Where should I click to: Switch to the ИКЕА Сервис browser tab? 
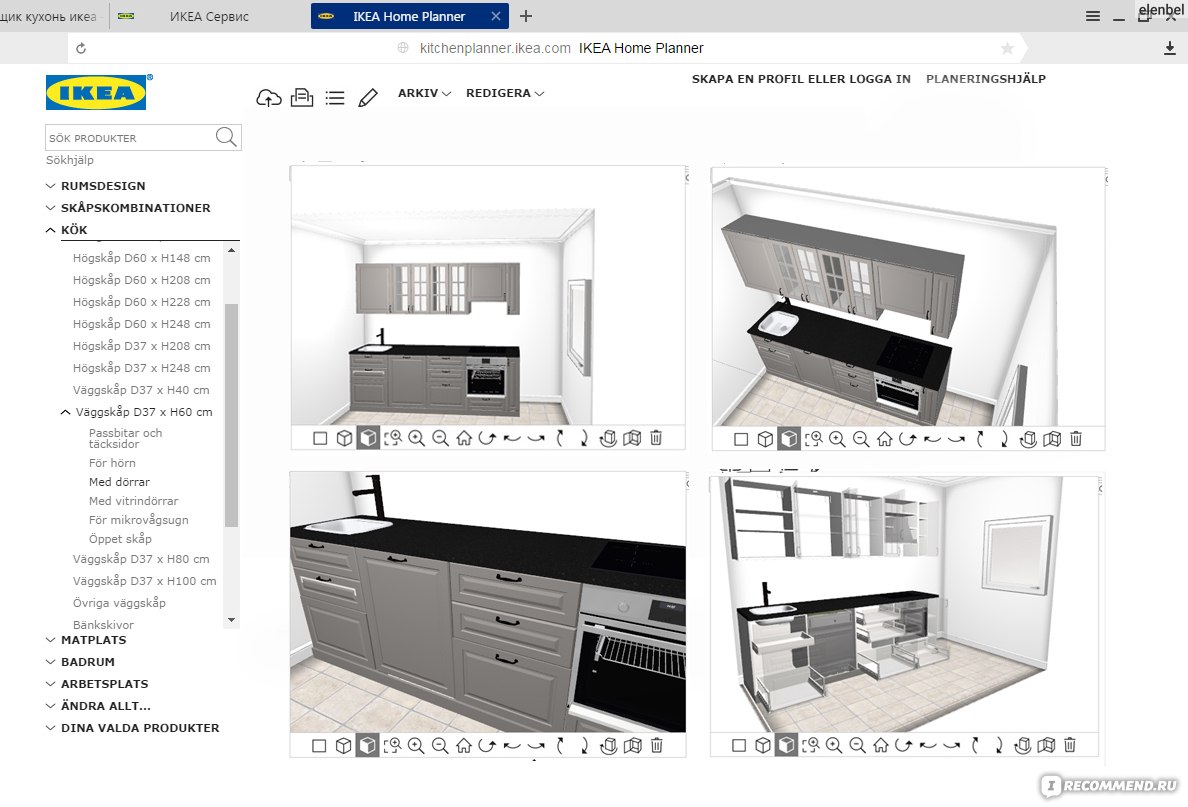click(x=209, y=16)
